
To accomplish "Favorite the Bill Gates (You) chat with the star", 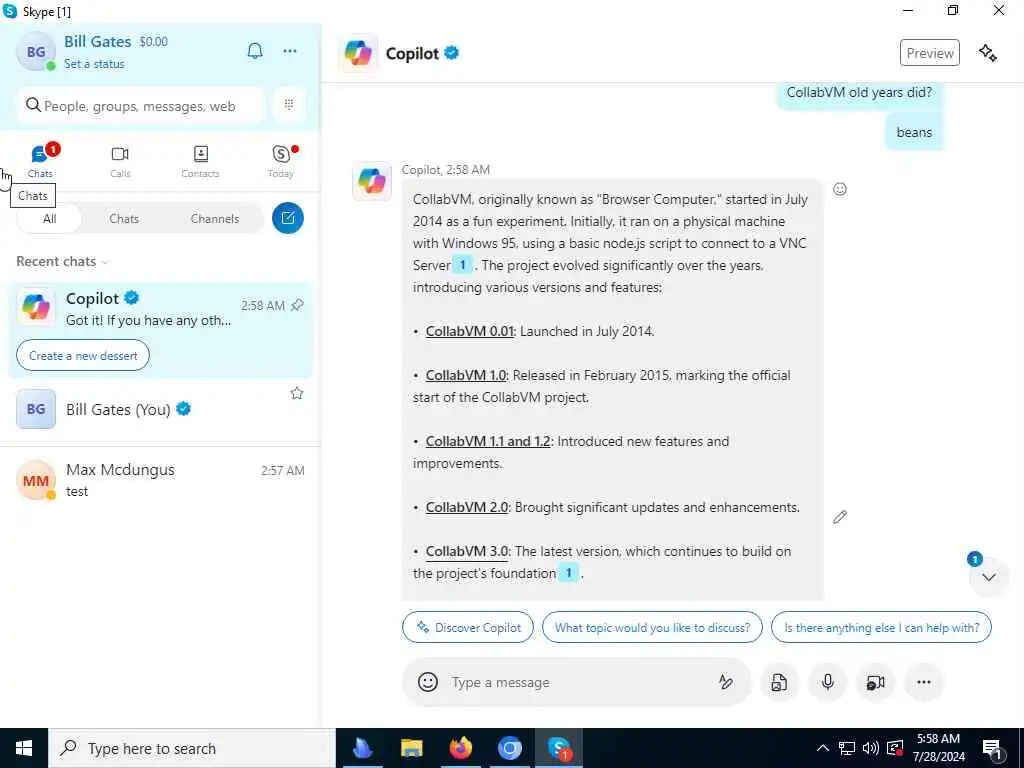I will 296,393.
